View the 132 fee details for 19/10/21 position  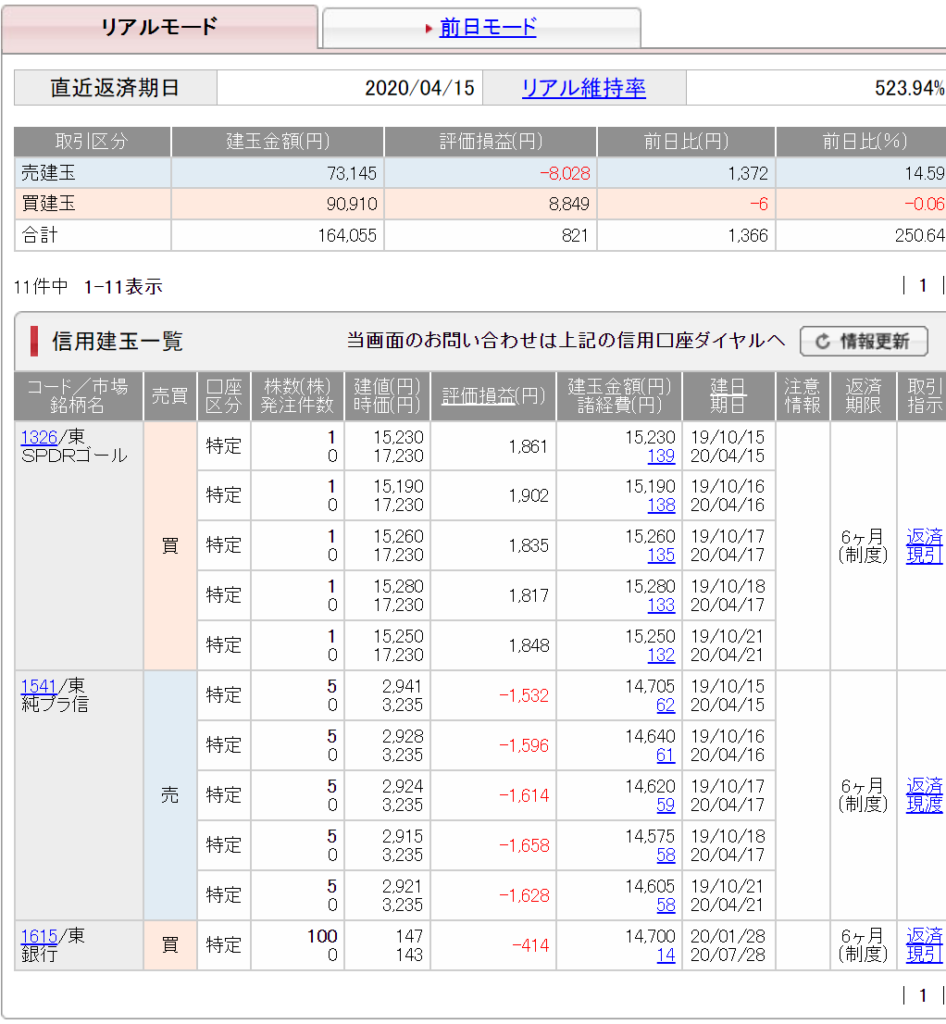tap(661, 656)
